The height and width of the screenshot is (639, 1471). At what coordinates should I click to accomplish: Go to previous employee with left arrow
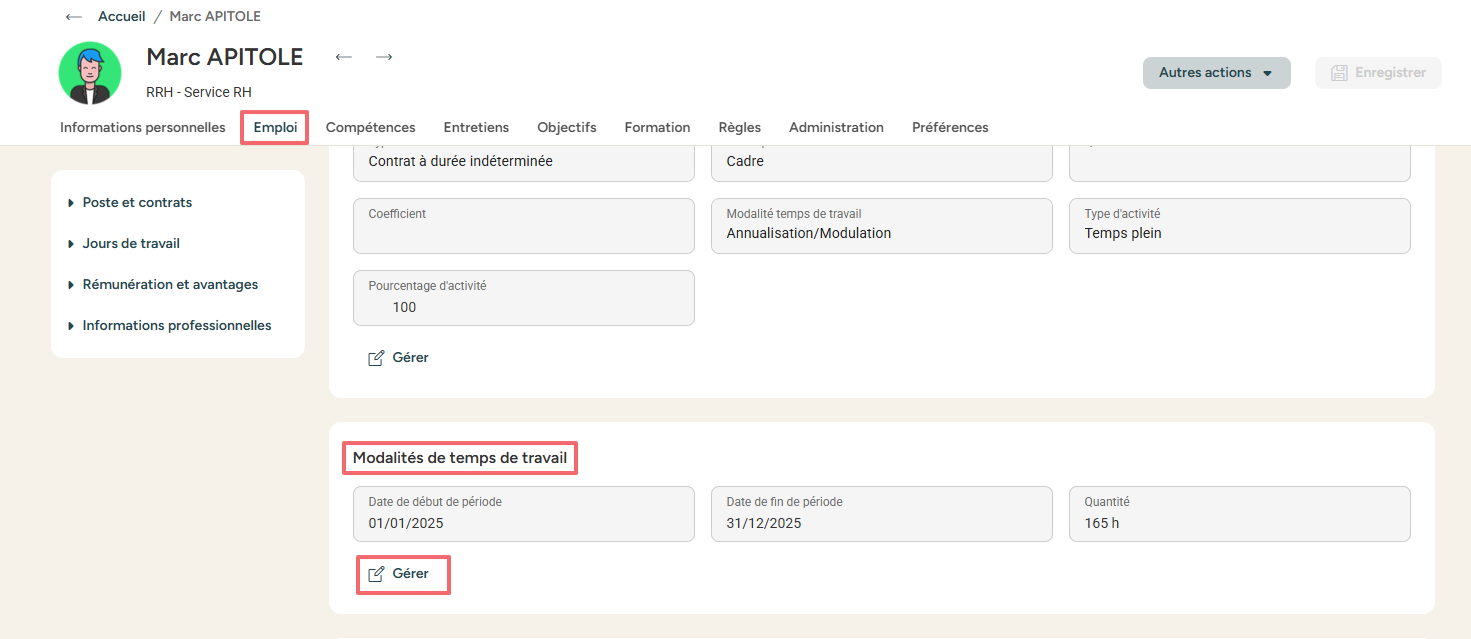(343, 57)
